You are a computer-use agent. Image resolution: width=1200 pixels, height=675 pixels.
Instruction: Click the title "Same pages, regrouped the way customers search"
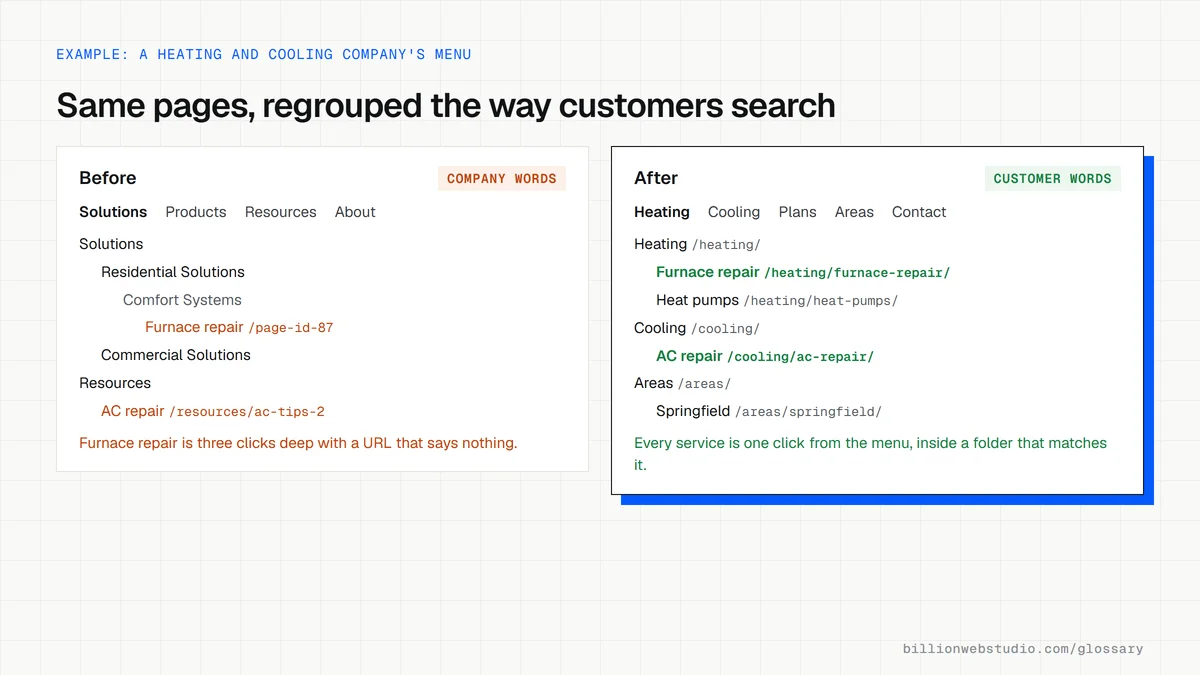446,105
